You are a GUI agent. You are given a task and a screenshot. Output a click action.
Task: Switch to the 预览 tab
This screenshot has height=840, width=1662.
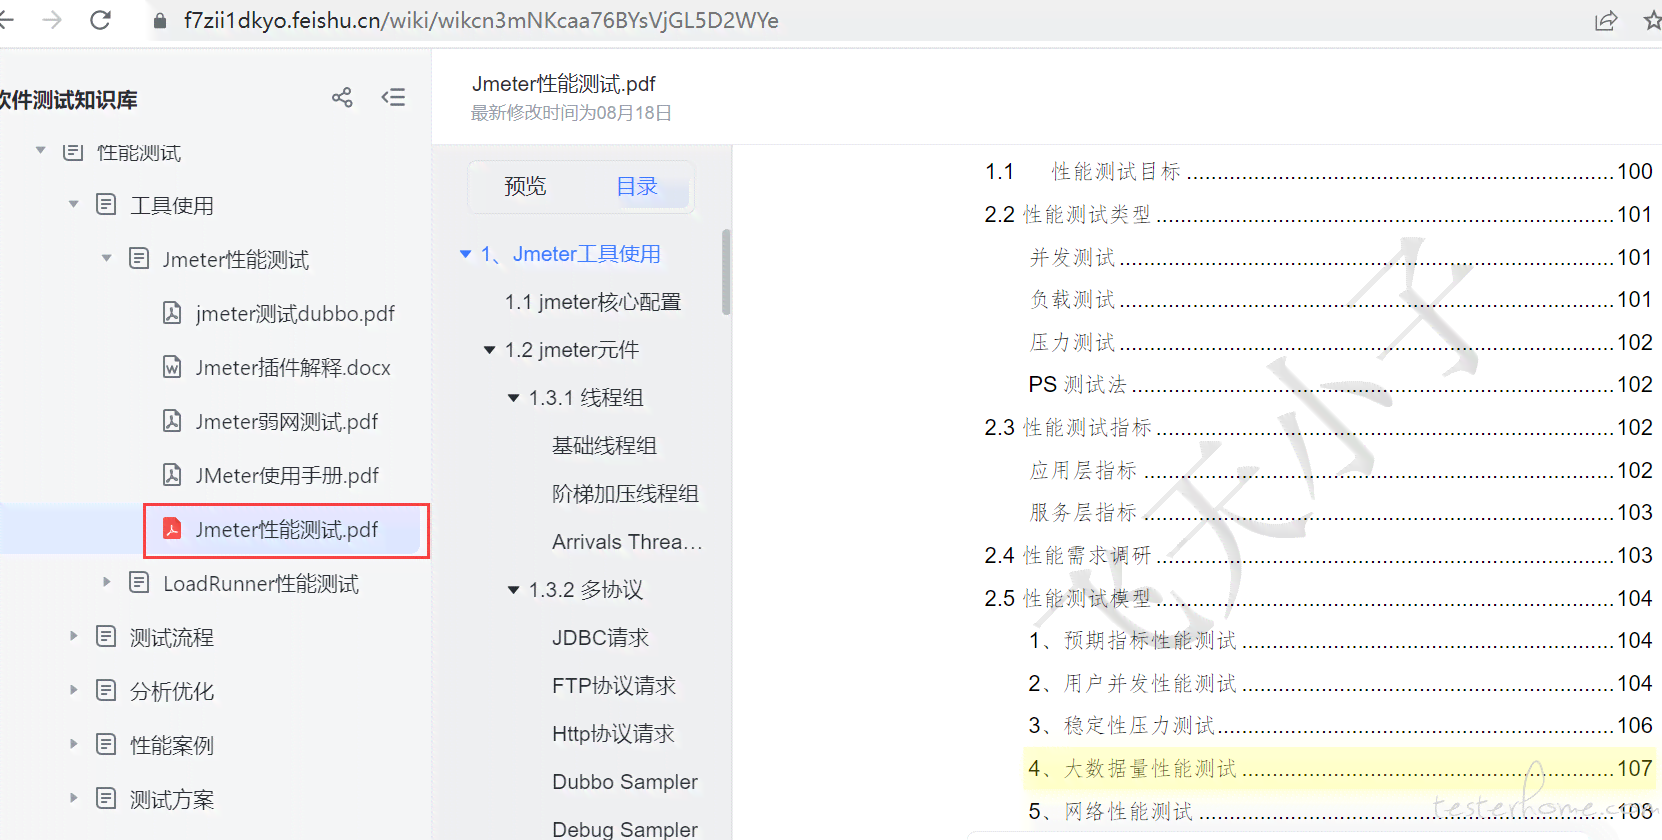[525, 187]
